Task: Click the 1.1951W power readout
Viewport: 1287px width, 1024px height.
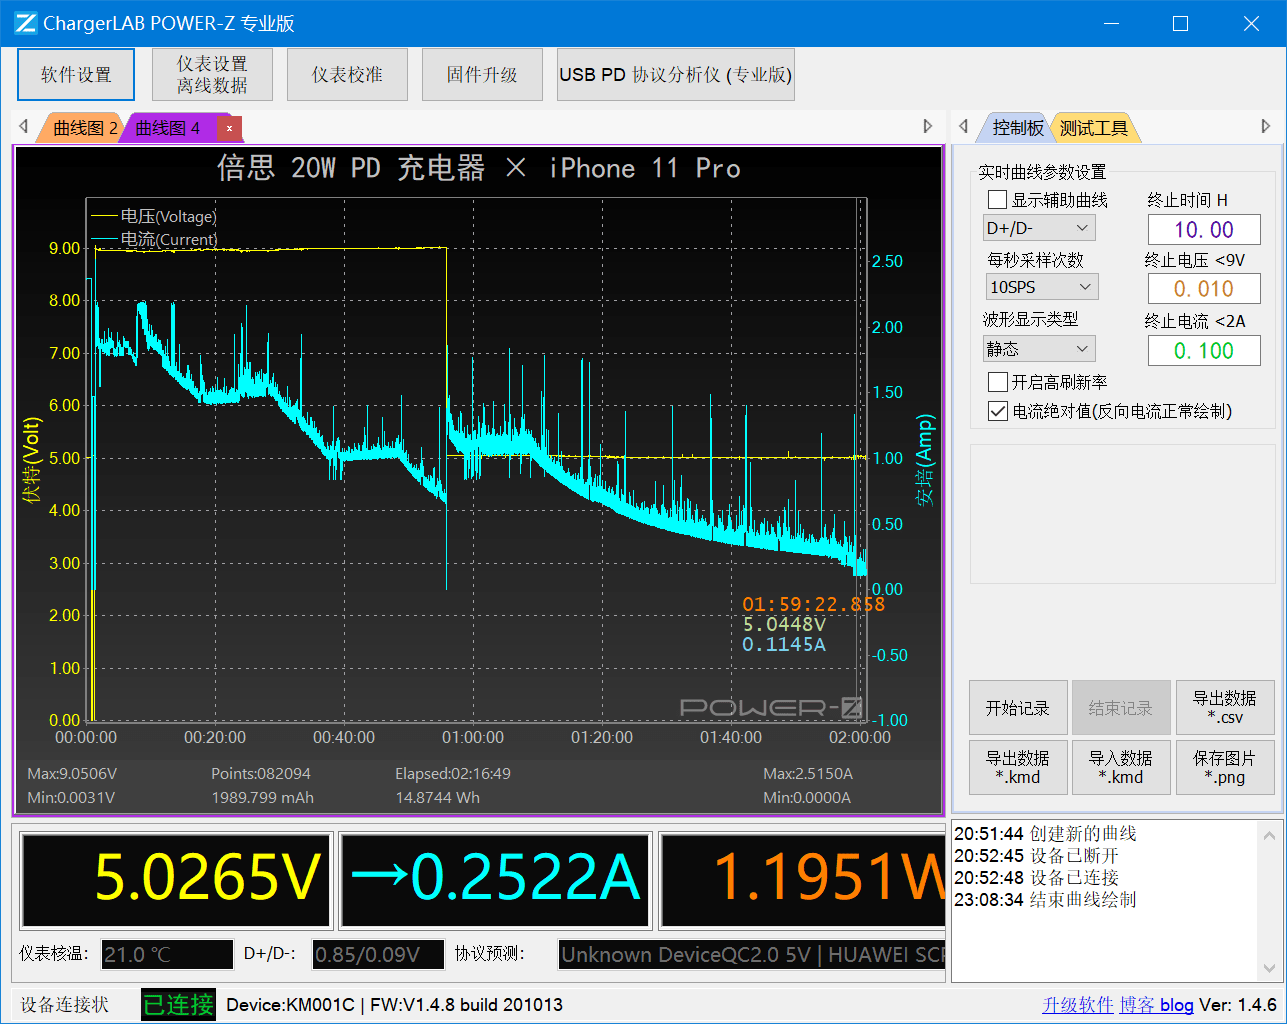Action: click(803, 881)
